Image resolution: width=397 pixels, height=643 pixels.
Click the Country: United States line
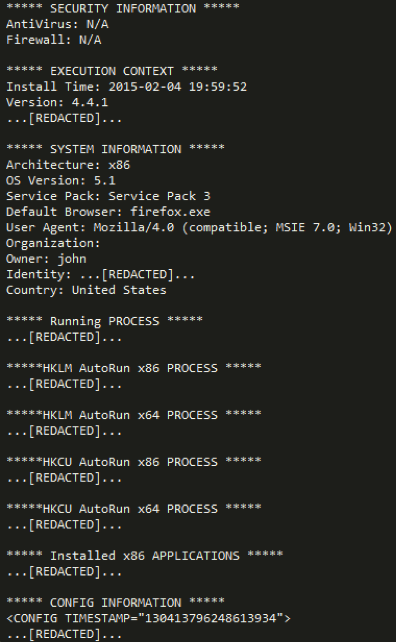click(x=86, y=290)
